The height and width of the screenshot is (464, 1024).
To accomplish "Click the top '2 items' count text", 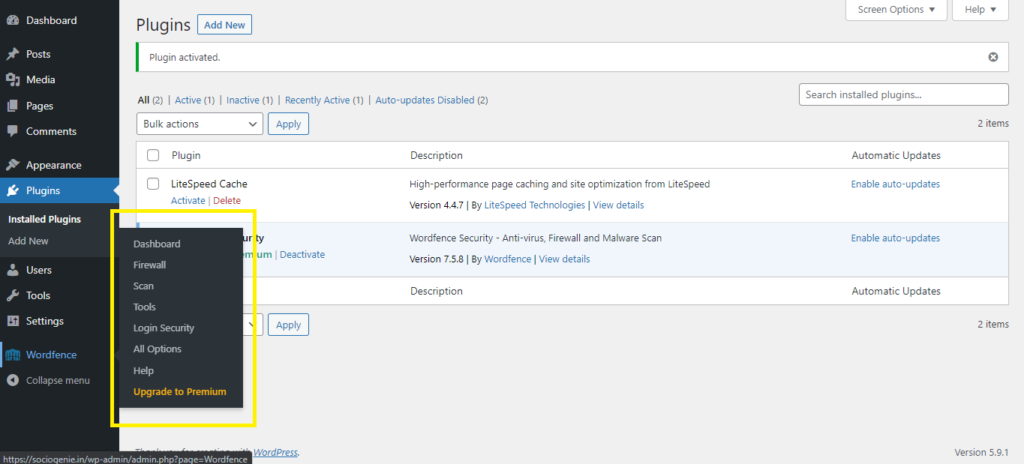I will pyautogui.click(x=993, y=124).
